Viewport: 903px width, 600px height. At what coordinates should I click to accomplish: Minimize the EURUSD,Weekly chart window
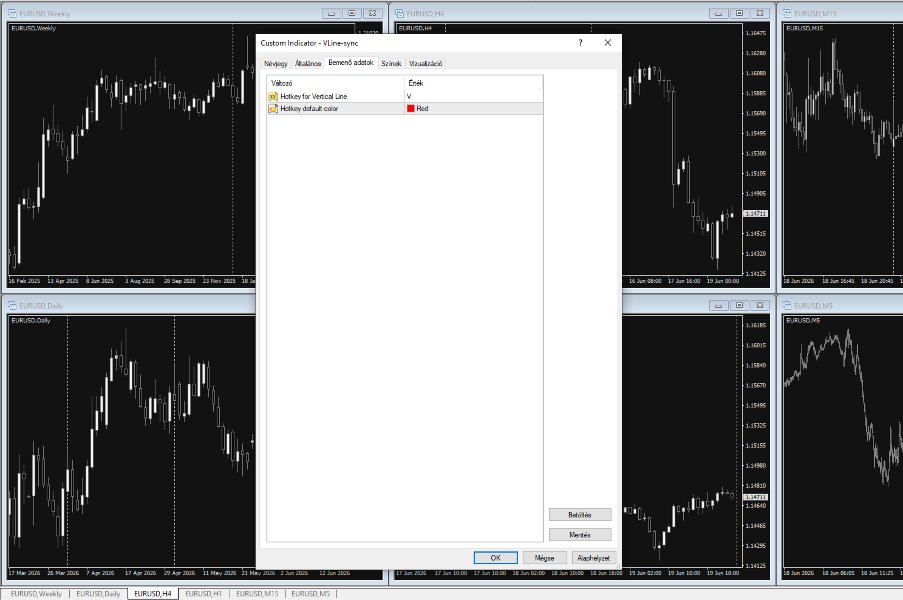tap(331, 13)
